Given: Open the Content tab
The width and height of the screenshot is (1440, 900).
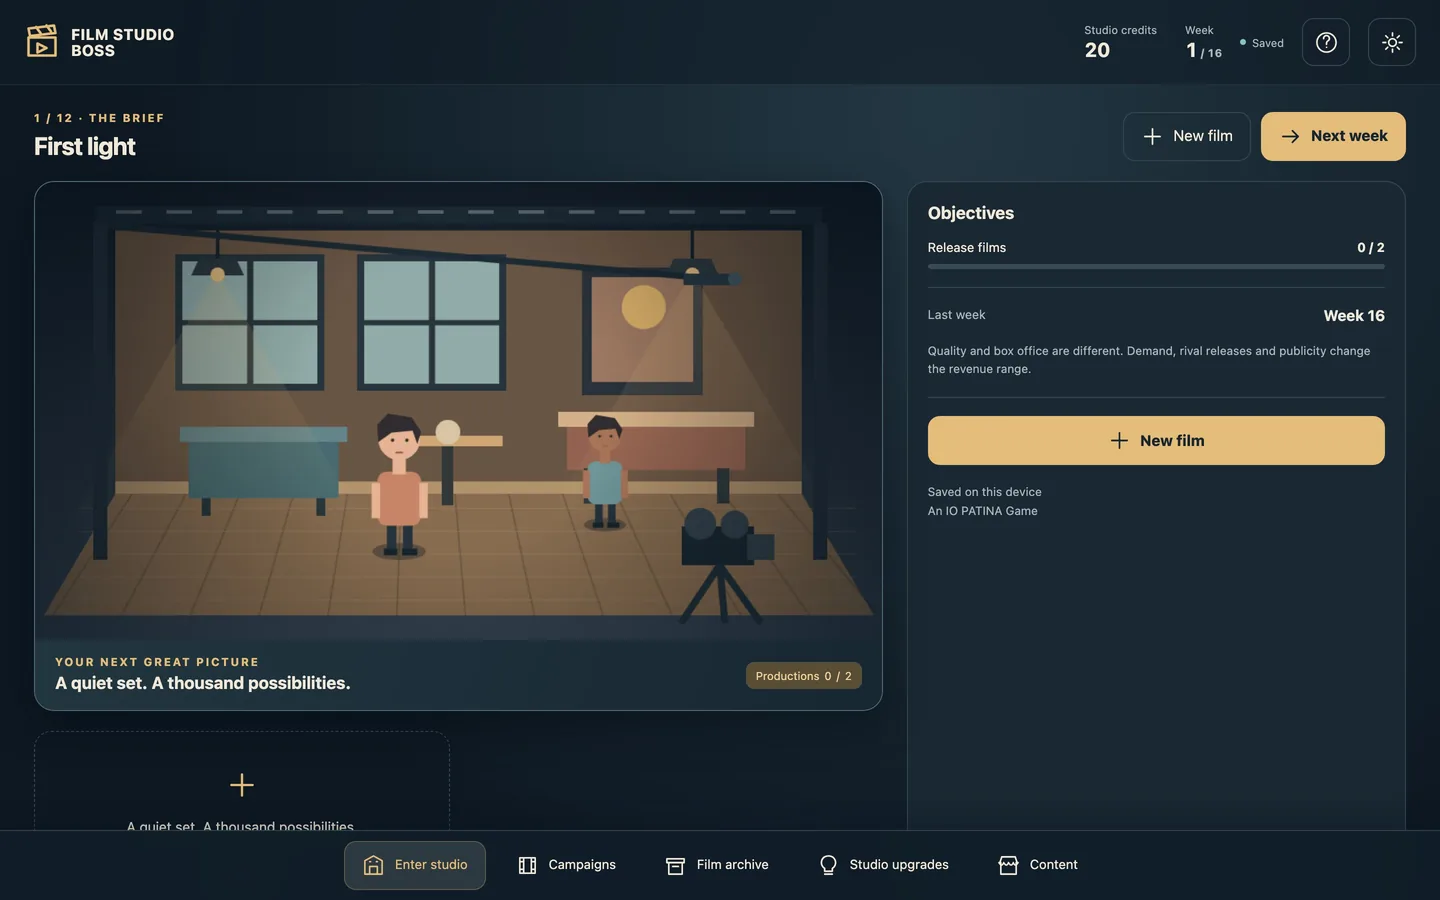Looking at the screenshot, I should tap(1038, 865).
